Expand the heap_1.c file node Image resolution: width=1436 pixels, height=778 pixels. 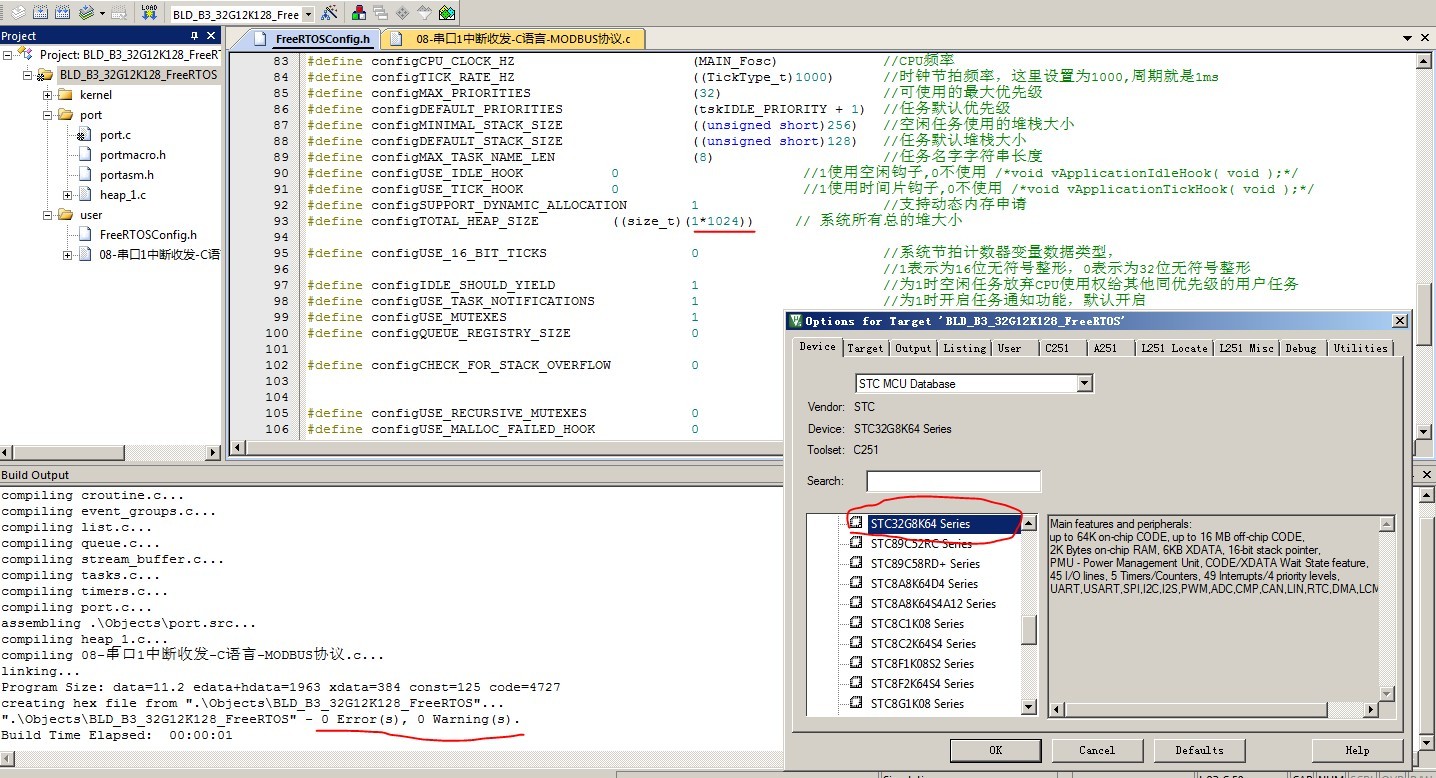coord(68,194)
